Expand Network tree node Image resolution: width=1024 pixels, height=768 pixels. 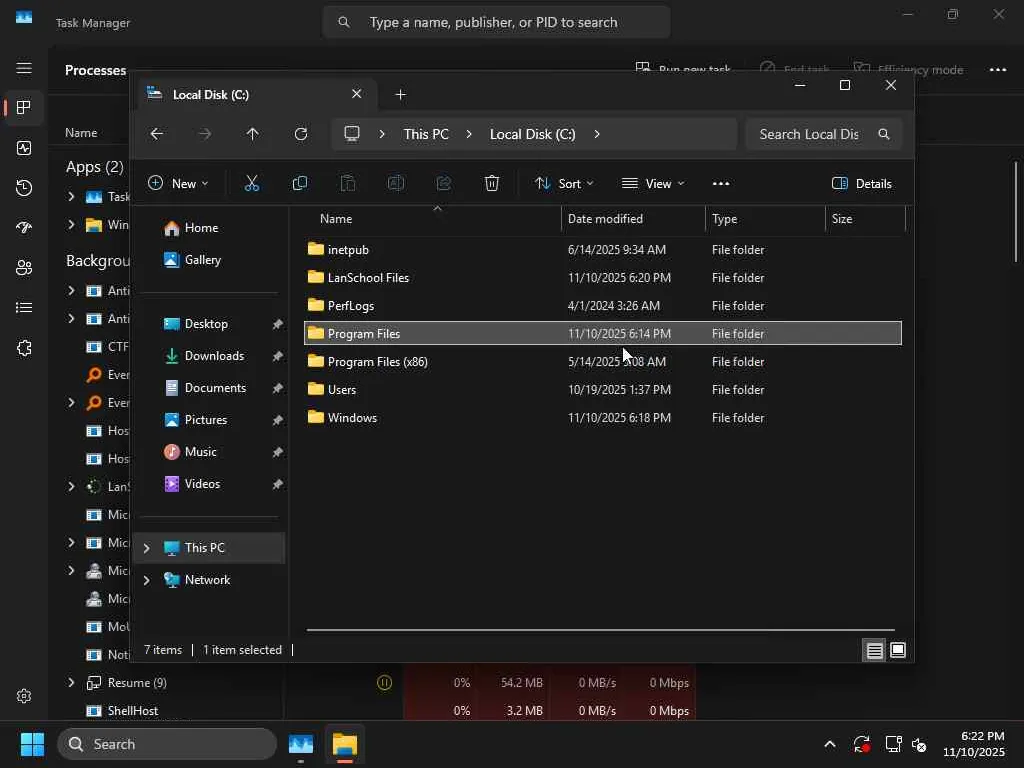tap(147, 580)
